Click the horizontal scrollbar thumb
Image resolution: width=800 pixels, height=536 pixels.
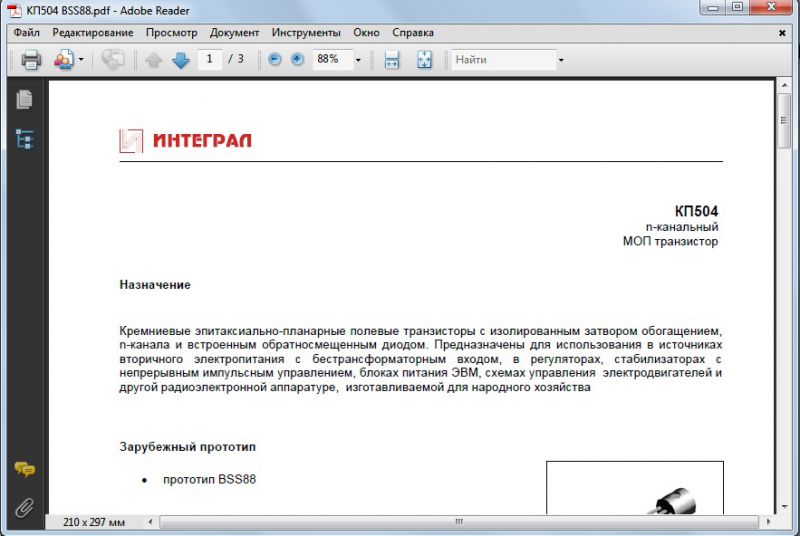point(459,522)
